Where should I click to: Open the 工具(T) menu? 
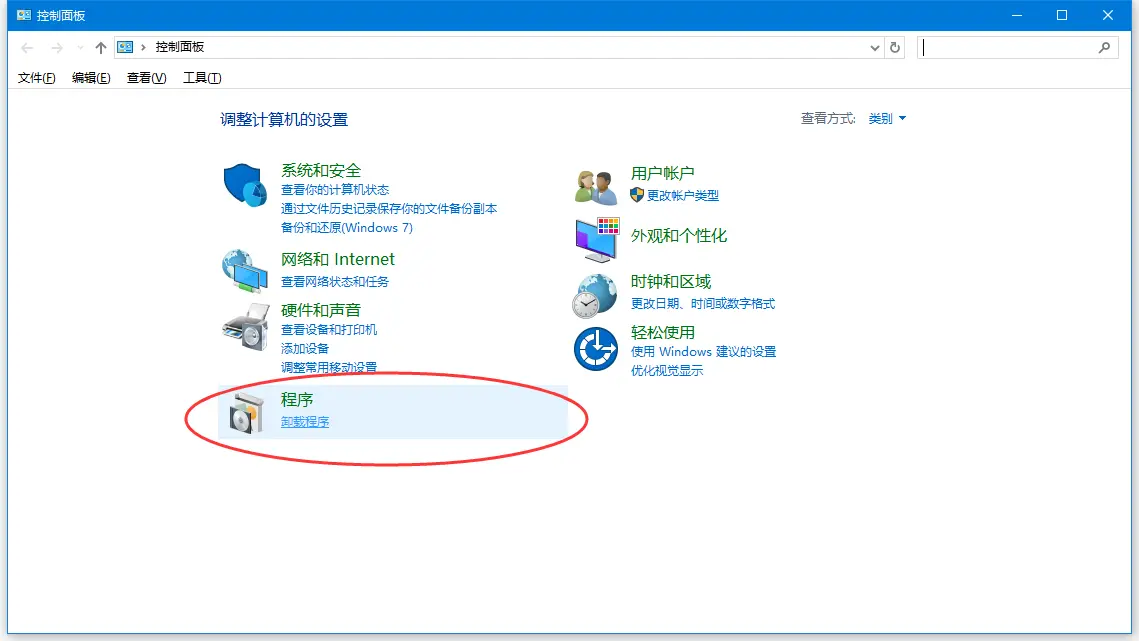(202, 78)
